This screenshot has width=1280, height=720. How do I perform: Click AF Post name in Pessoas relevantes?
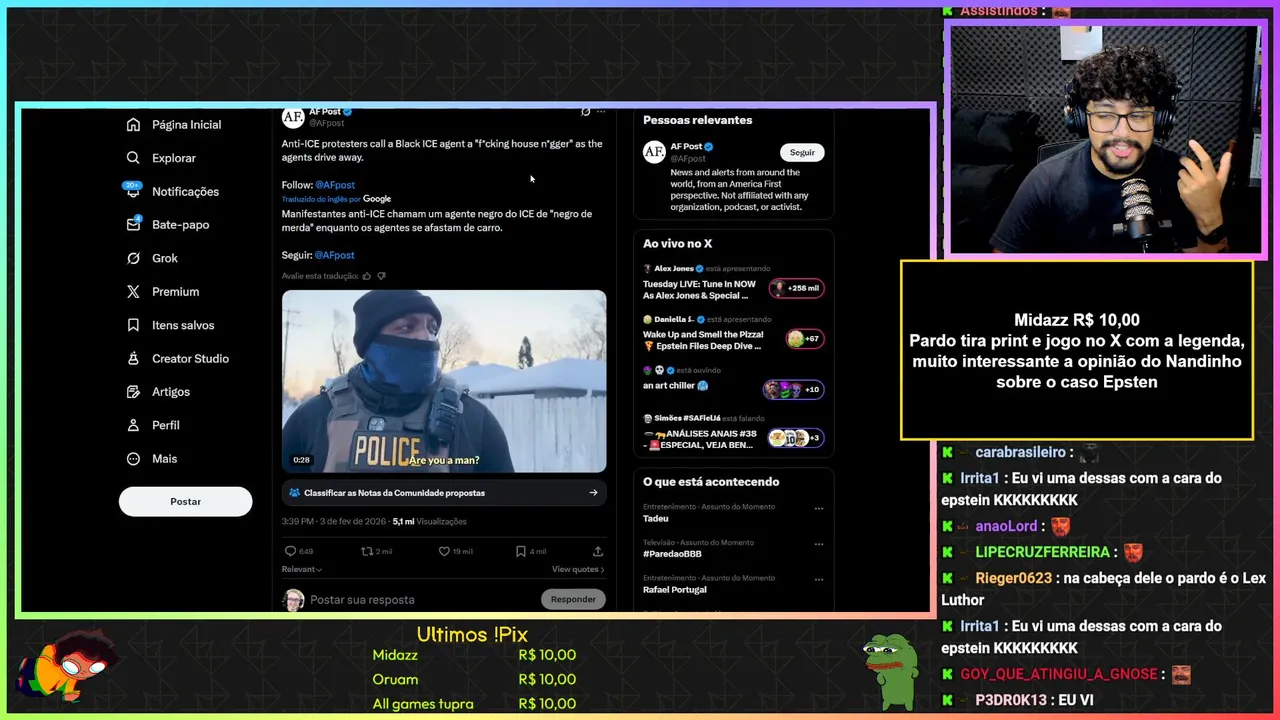click(x=686, y=147)
